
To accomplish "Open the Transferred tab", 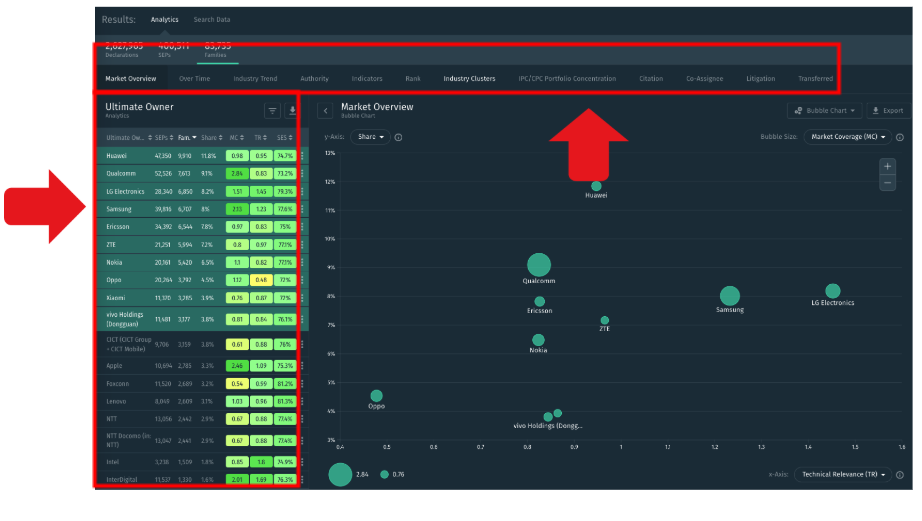I will tap(815, 78).
